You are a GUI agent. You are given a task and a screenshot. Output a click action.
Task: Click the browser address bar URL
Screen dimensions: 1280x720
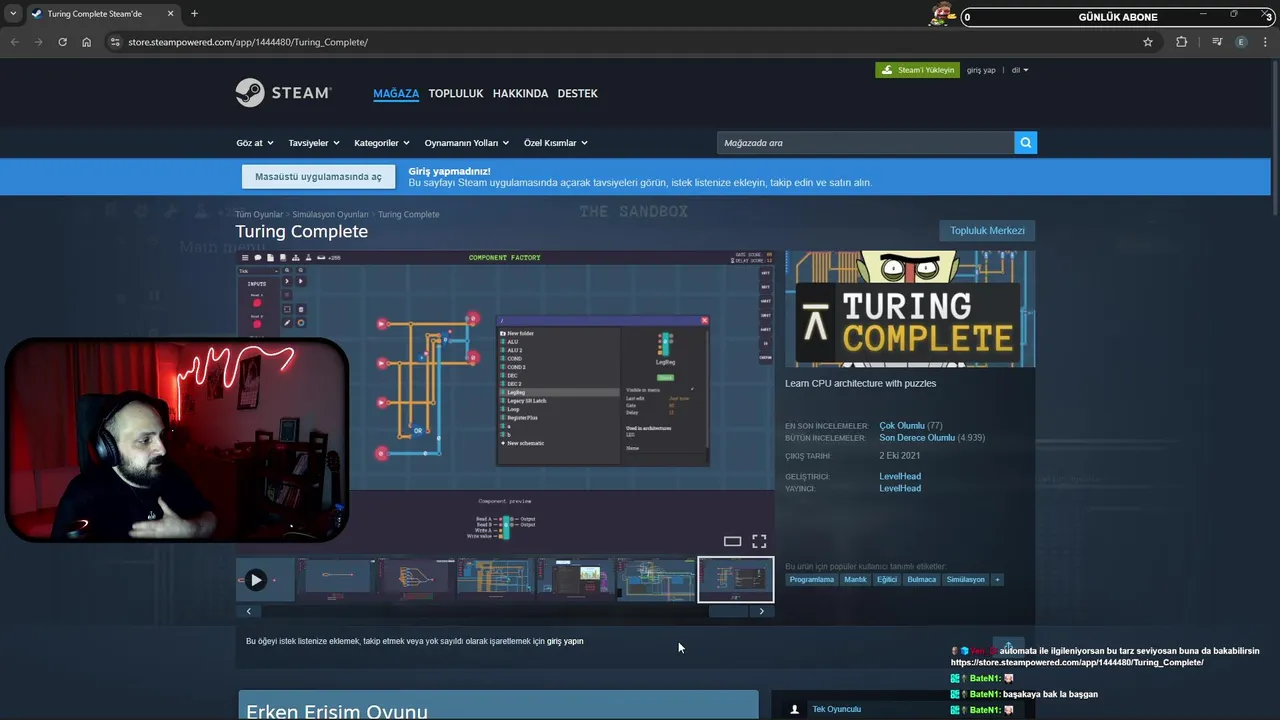(x=248, y=42)
